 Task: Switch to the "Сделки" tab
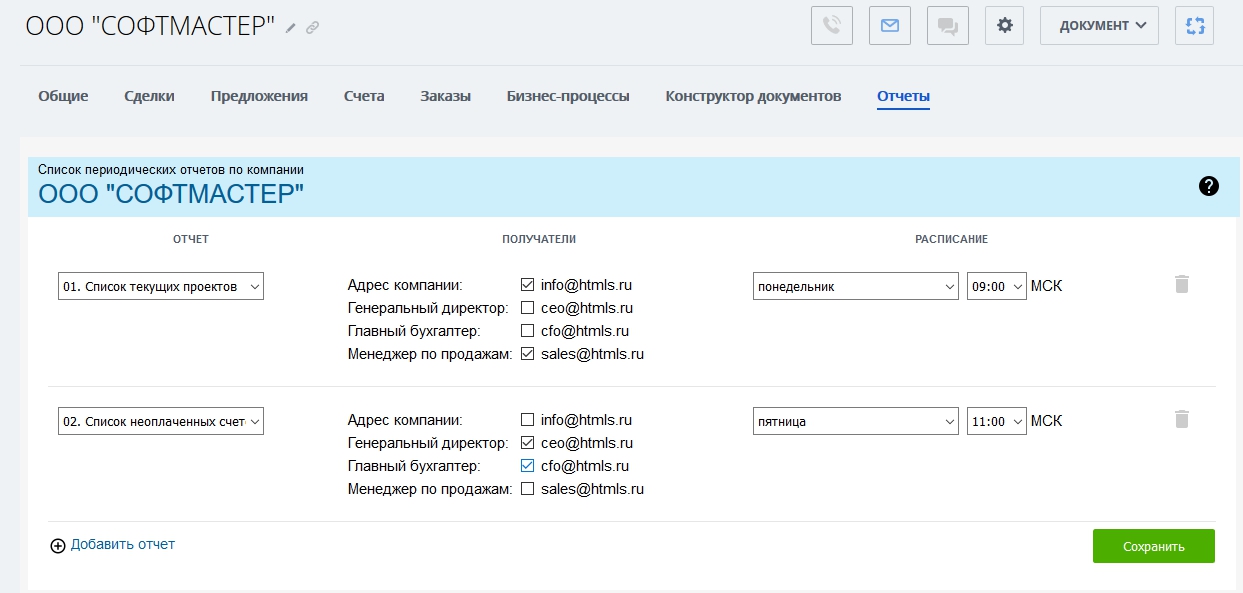[x=149, y=96]
